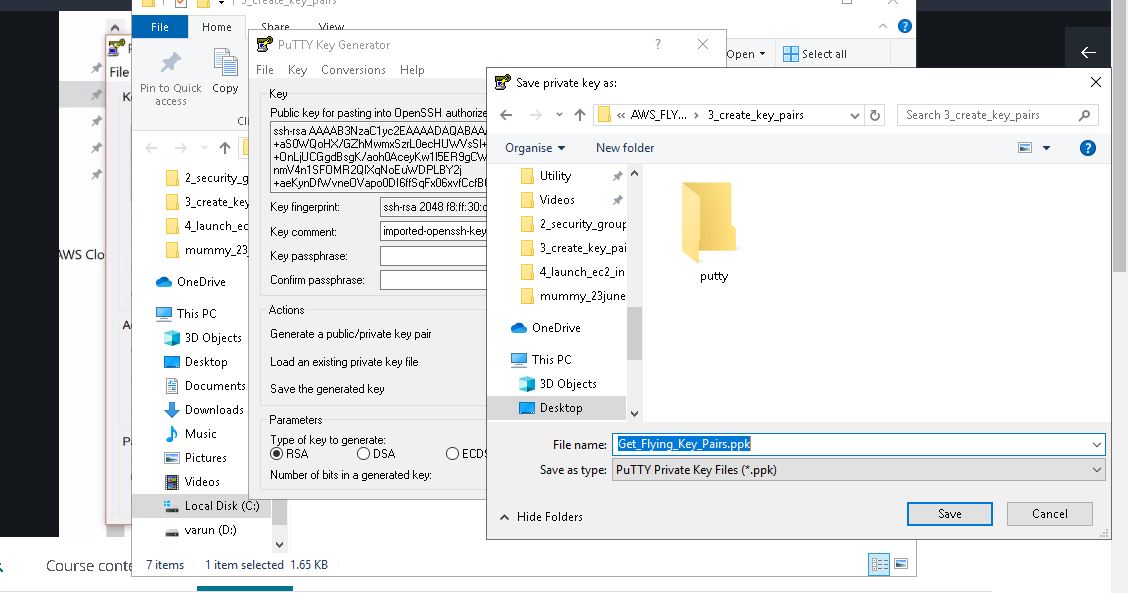
Task: Click the Key fingerprint field
Action: point(433,207)
